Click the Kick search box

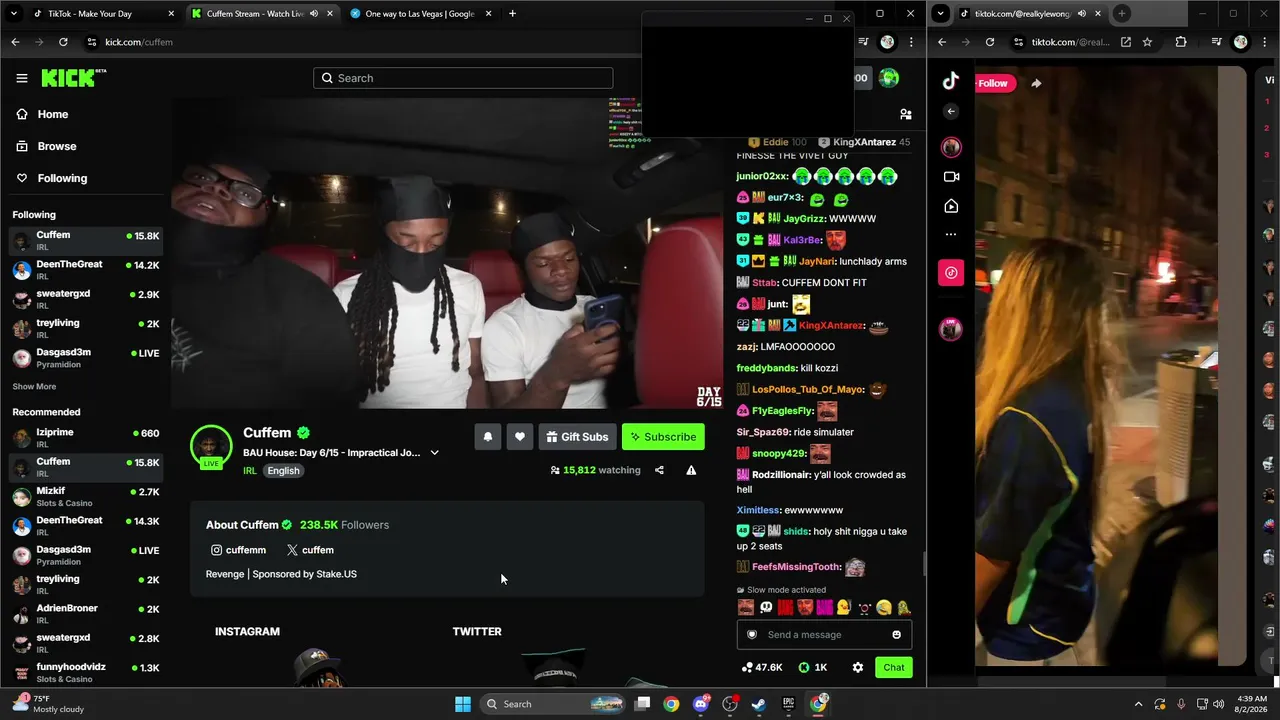coord(463,78)
